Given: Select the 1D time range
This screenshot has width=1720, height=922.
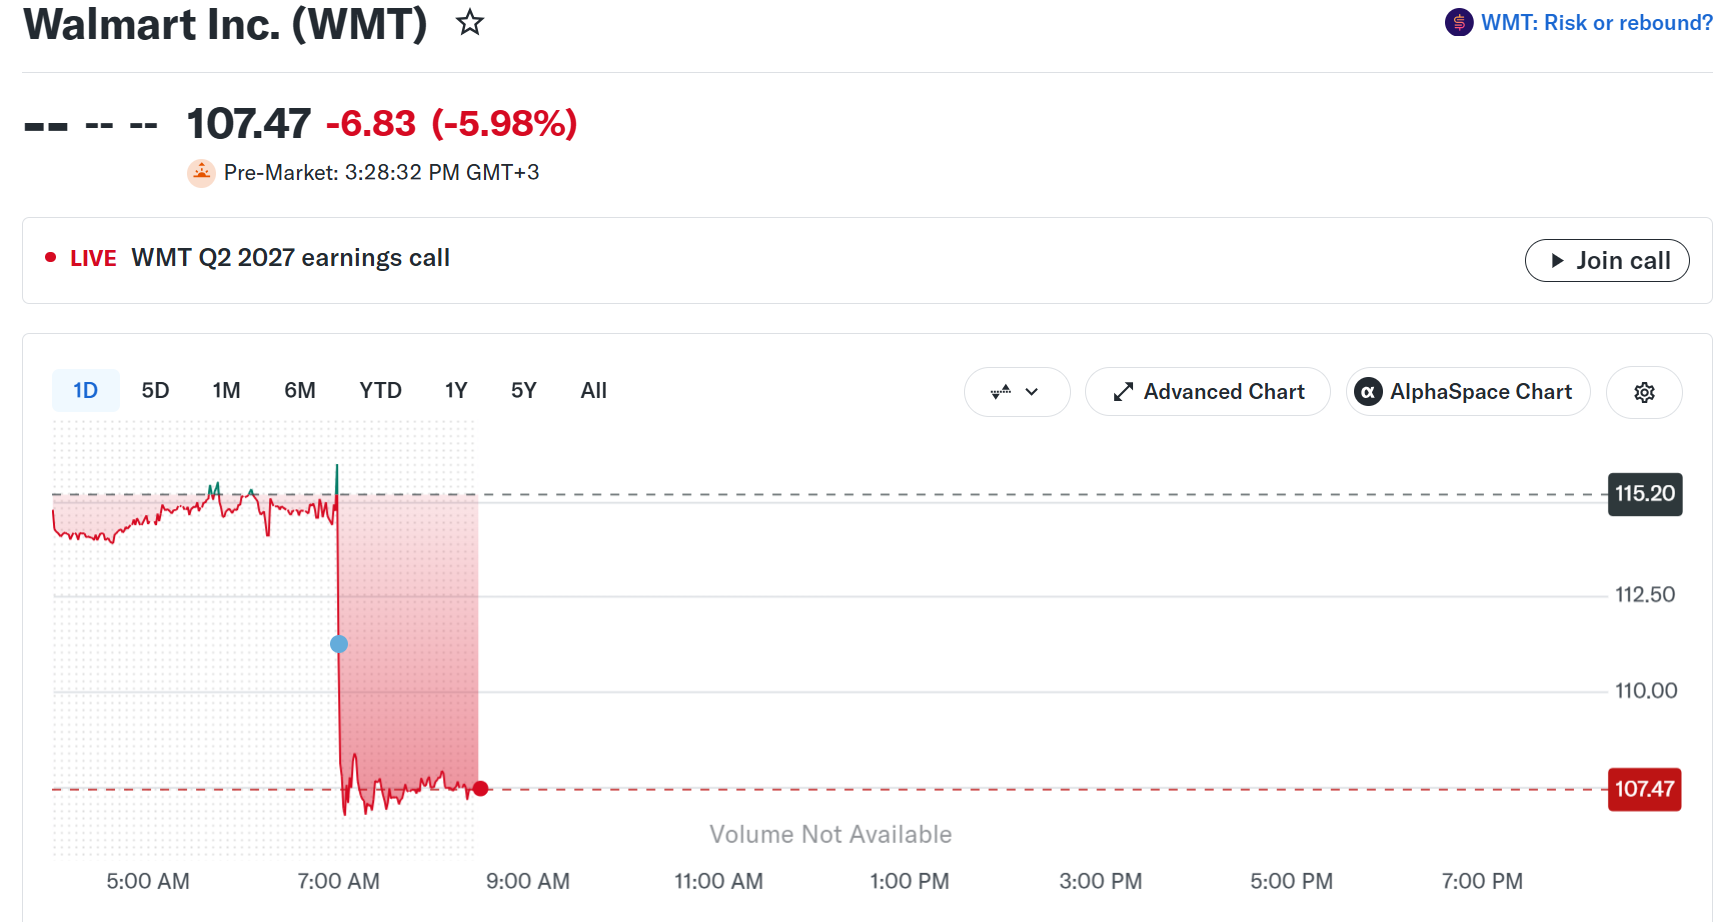Looking at the screenshot, I should (x=86, y=390).
